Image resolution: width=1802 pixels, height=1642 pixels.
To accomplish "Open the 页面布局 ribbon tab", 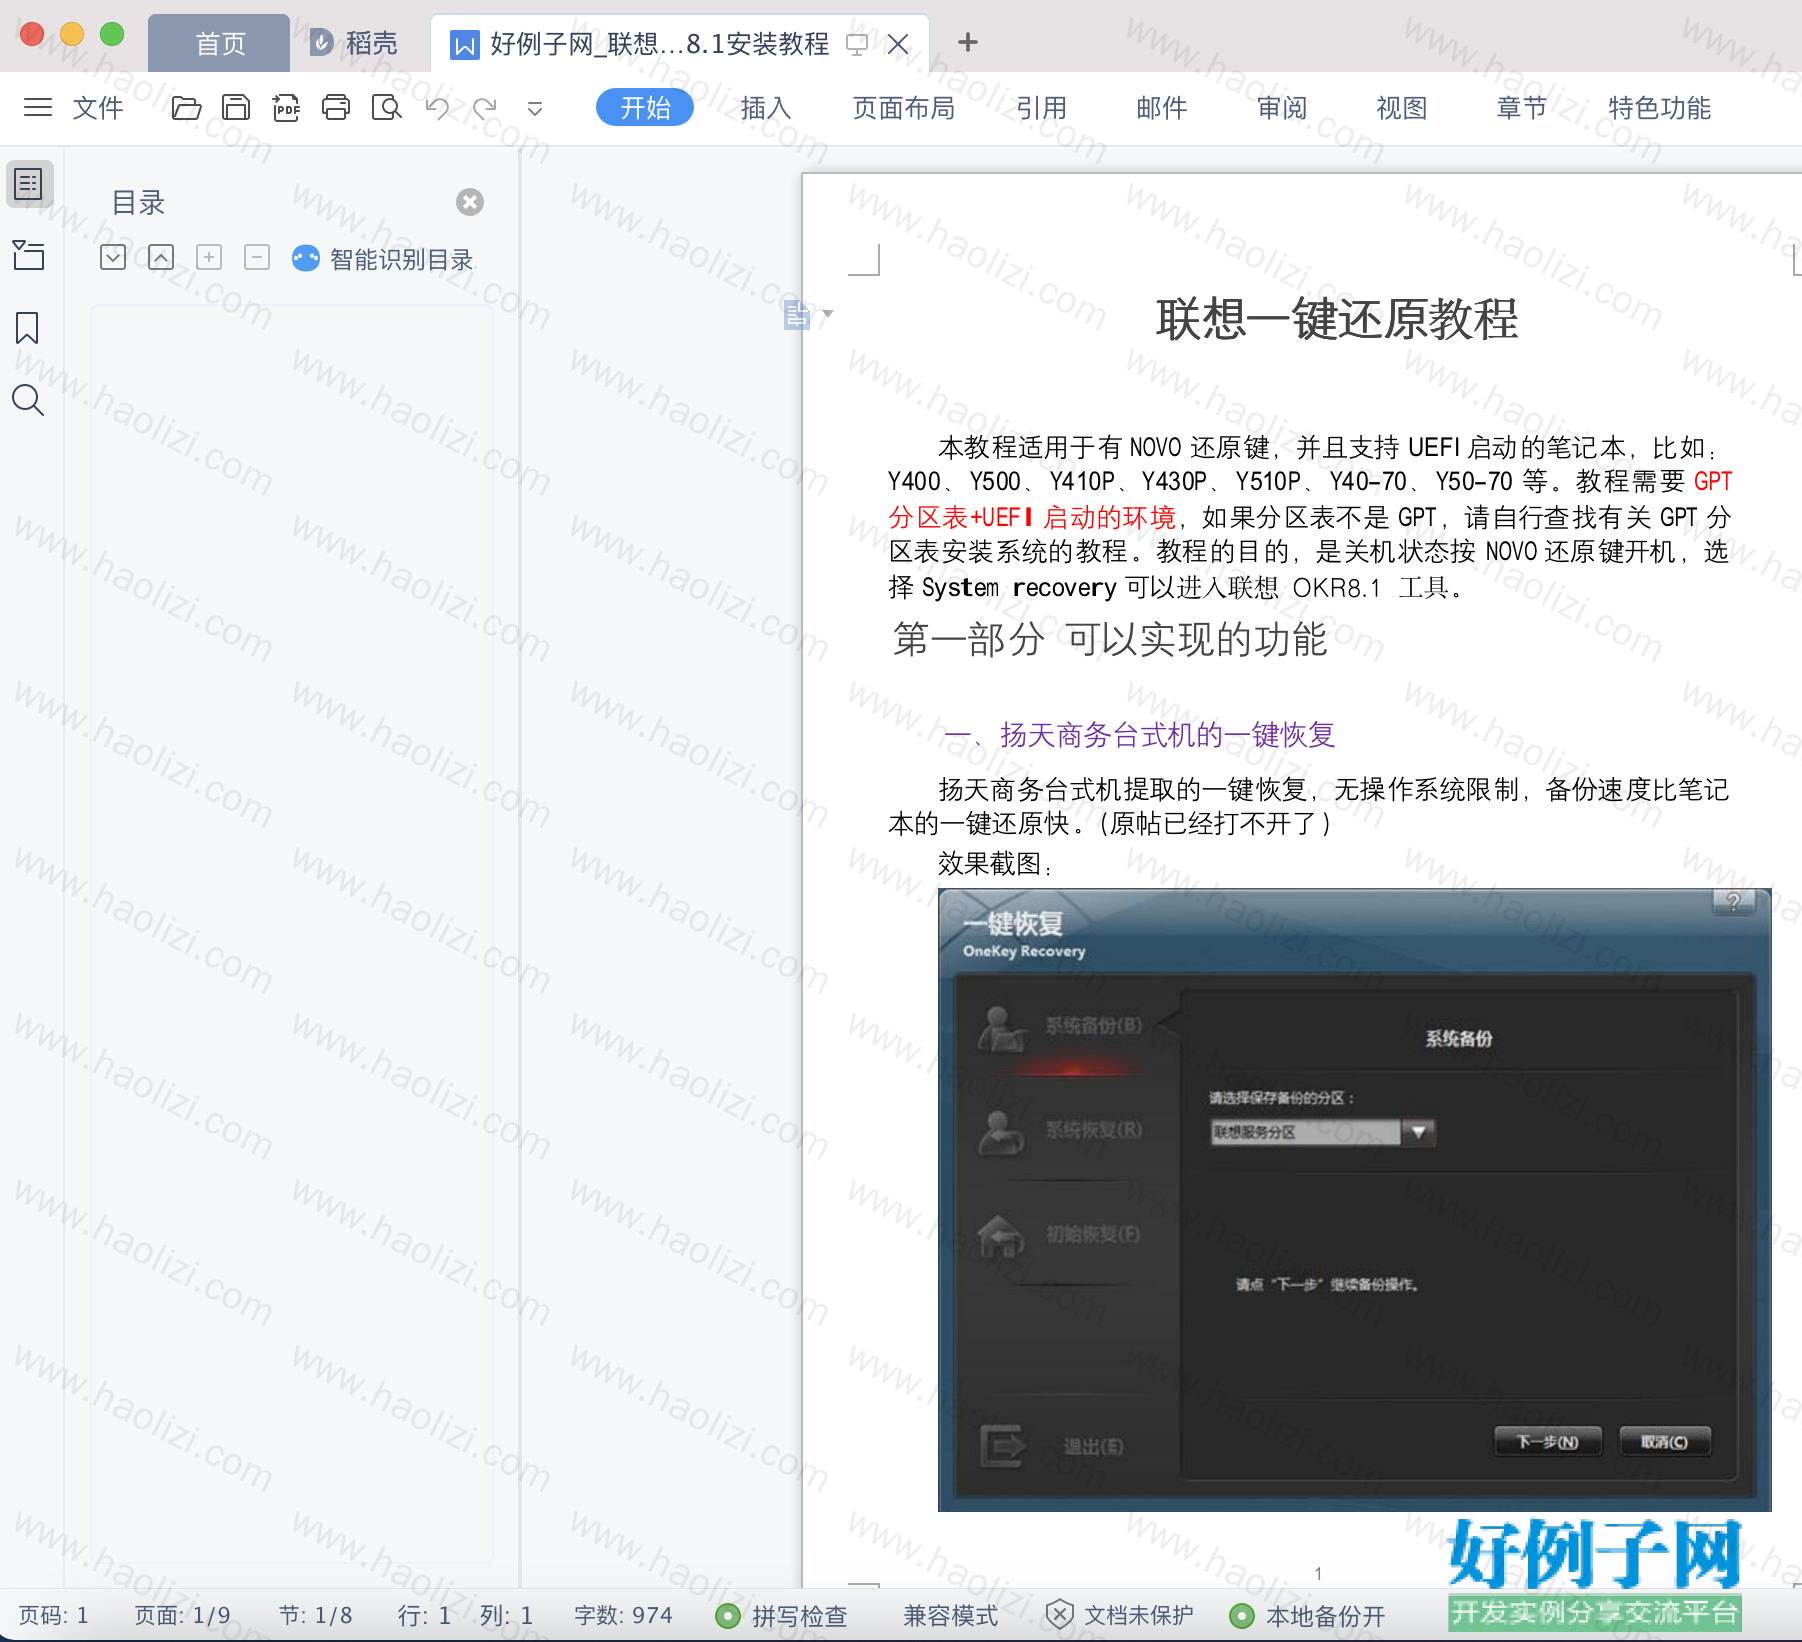I will pos(904,107).
